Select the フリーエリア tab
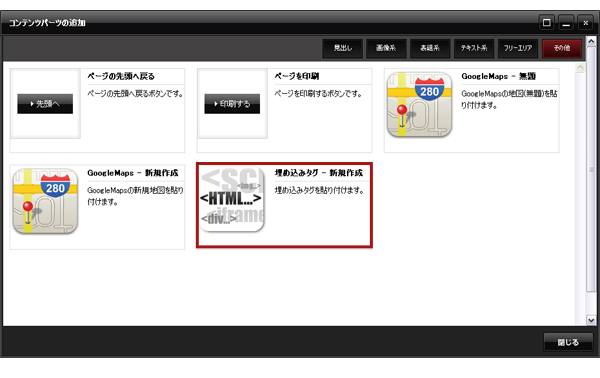Screen dimensions: 600x378 click(518, 48)
